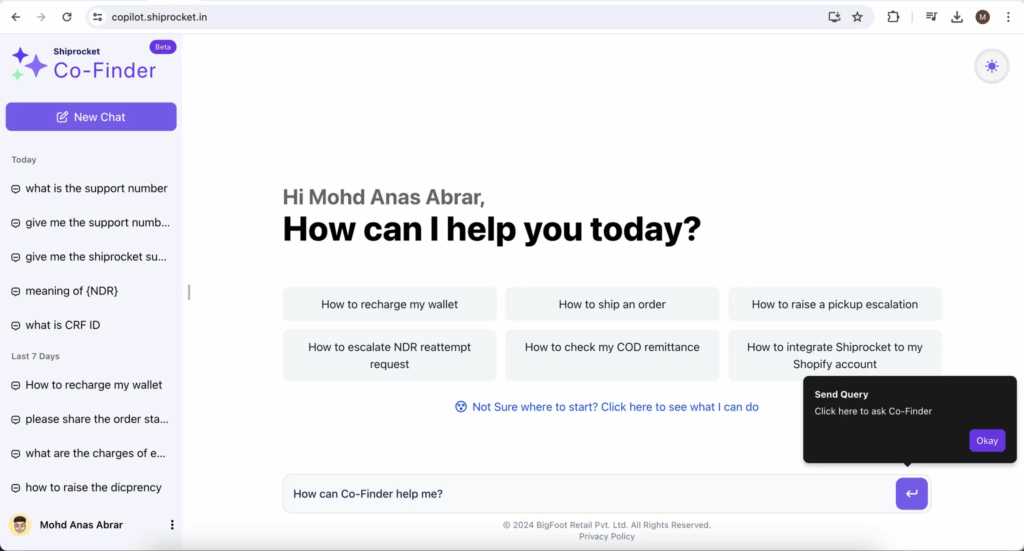Click the sidebar collapse handle

(189, 292)
